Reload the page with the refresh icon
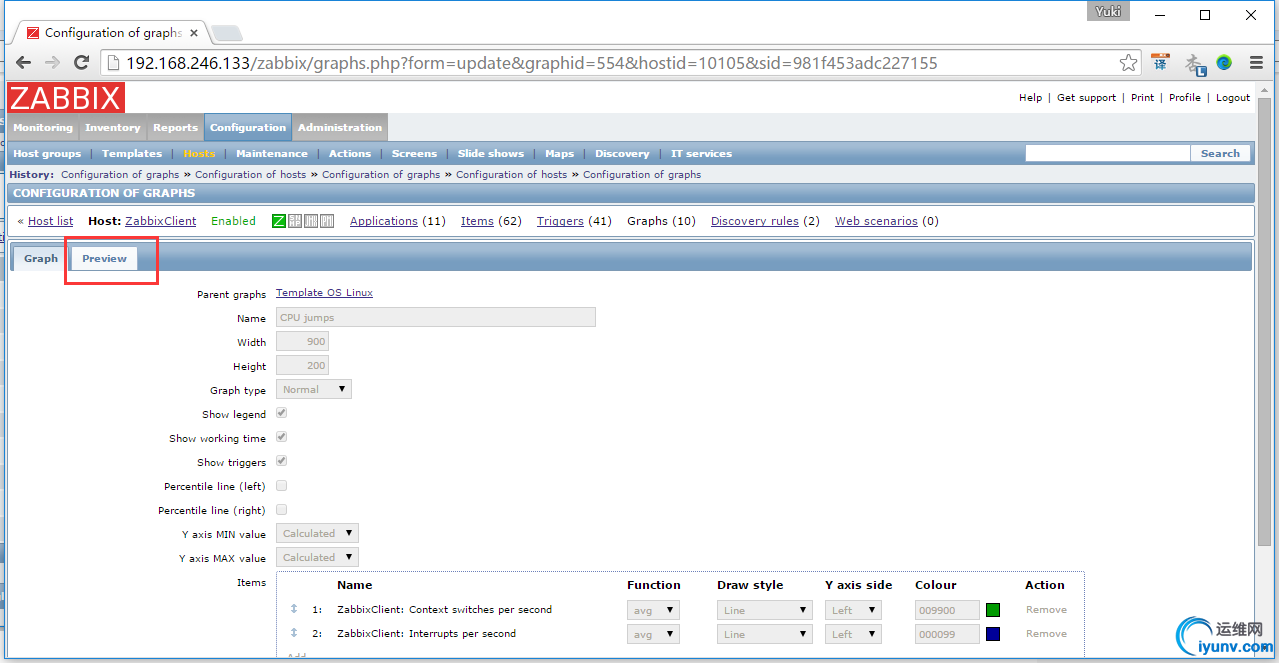The image size is (1279, 663). coord(82,63)
